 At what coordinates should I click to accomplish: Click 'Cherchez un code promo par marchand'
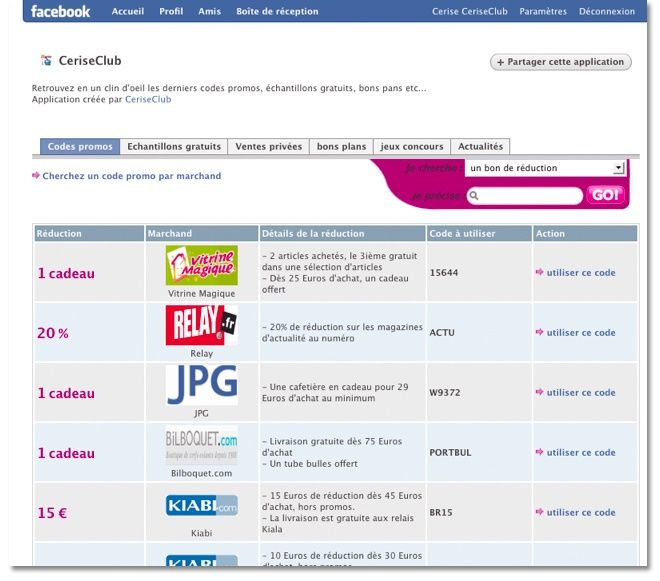click(132, 176)
